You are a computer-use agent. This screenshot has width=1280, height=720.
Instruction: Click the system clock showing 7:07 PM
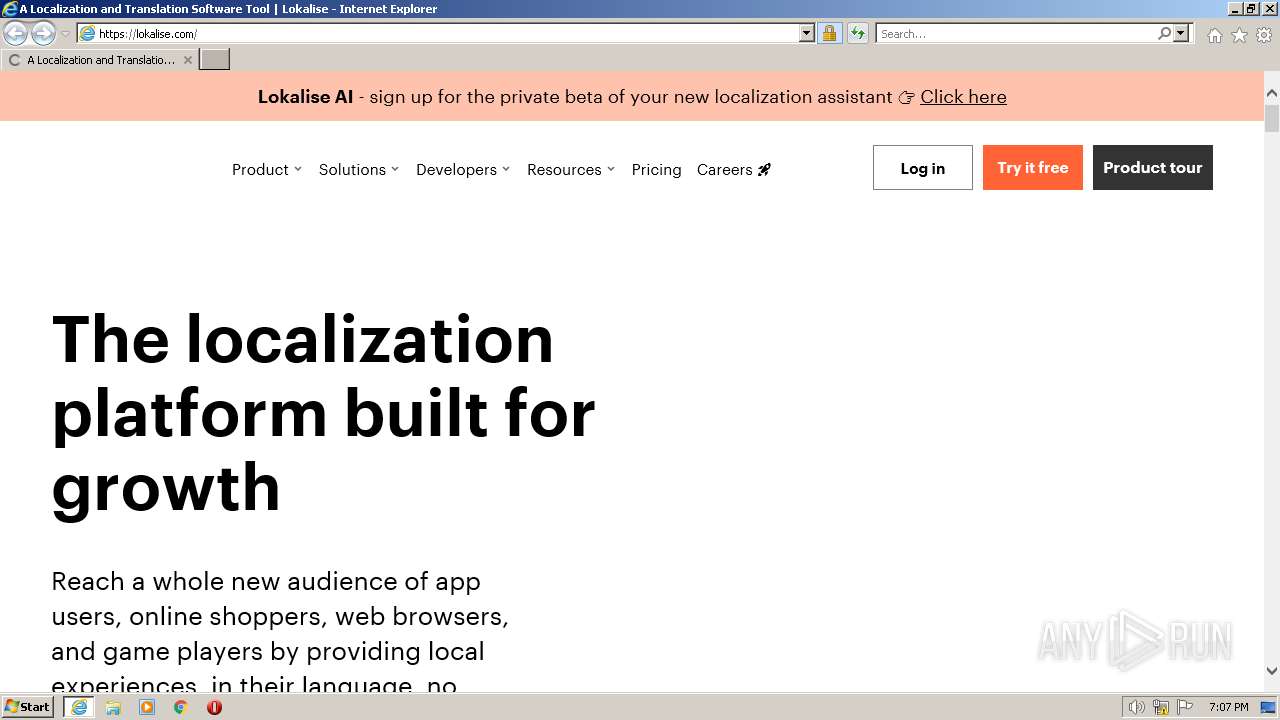pos(1228,707)
